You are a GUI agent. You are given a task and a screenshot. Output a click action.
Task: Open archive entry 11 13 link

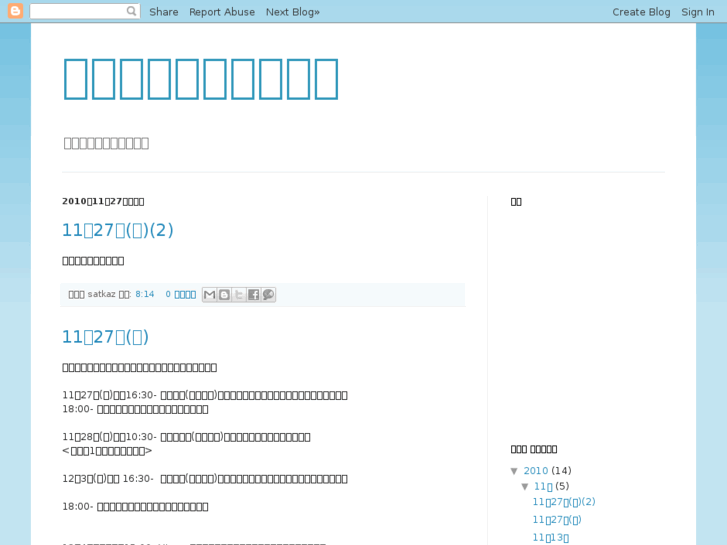(x=550, y=538)
